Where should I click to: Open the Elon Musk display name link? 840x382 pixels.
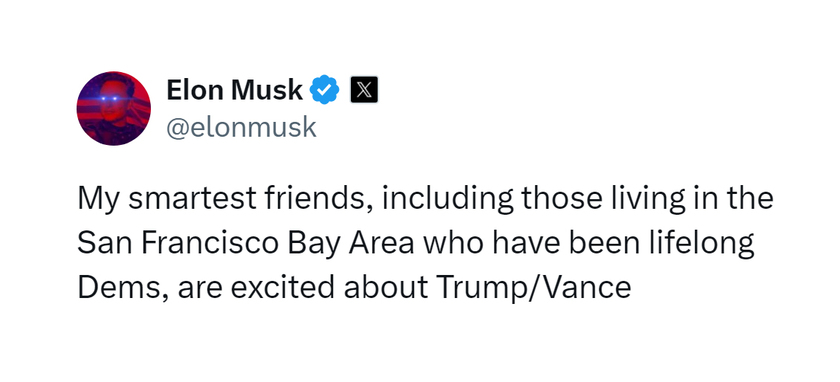(x=235, y=89)
